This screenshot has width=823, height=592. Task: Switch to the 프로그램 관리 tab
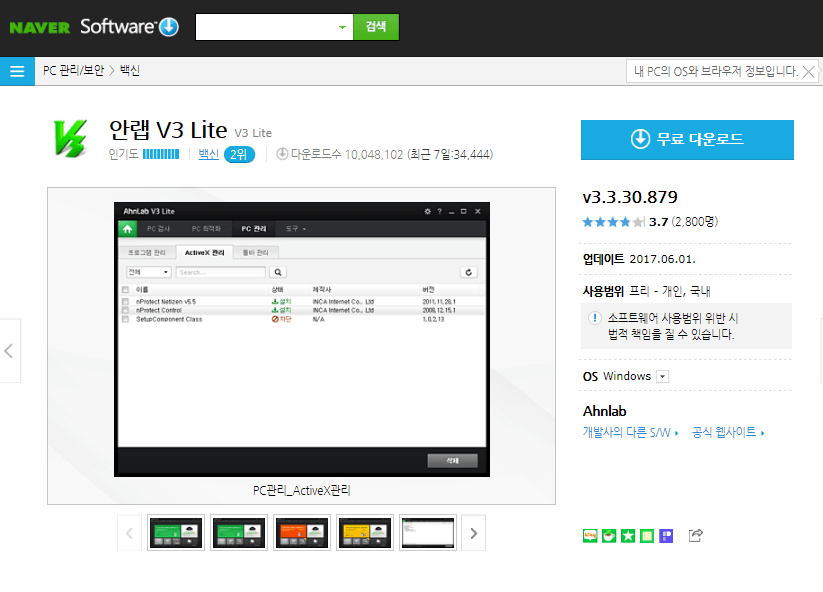(x=147, y=252)
